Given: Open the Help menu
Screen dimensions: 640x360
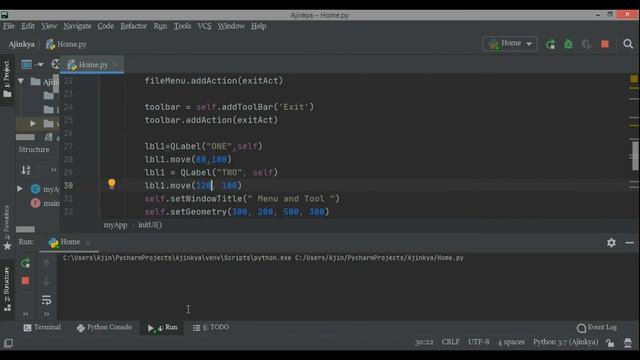Looking at the screenshot, I should [258, 26].
